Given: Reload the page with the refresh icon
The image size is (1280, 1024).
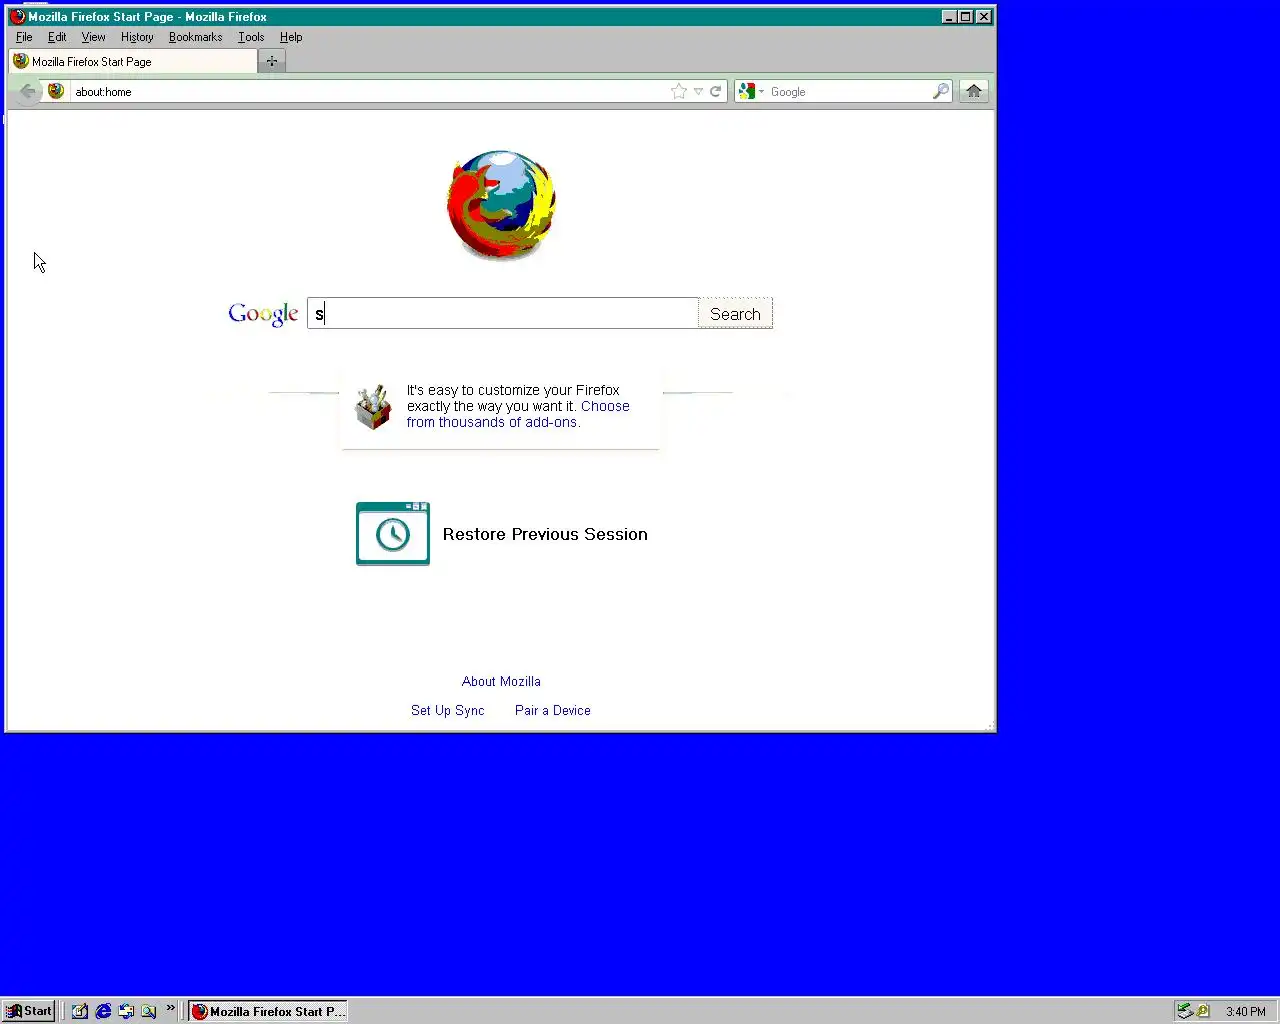Looking at the screenshot, I should tap(716, 91).
